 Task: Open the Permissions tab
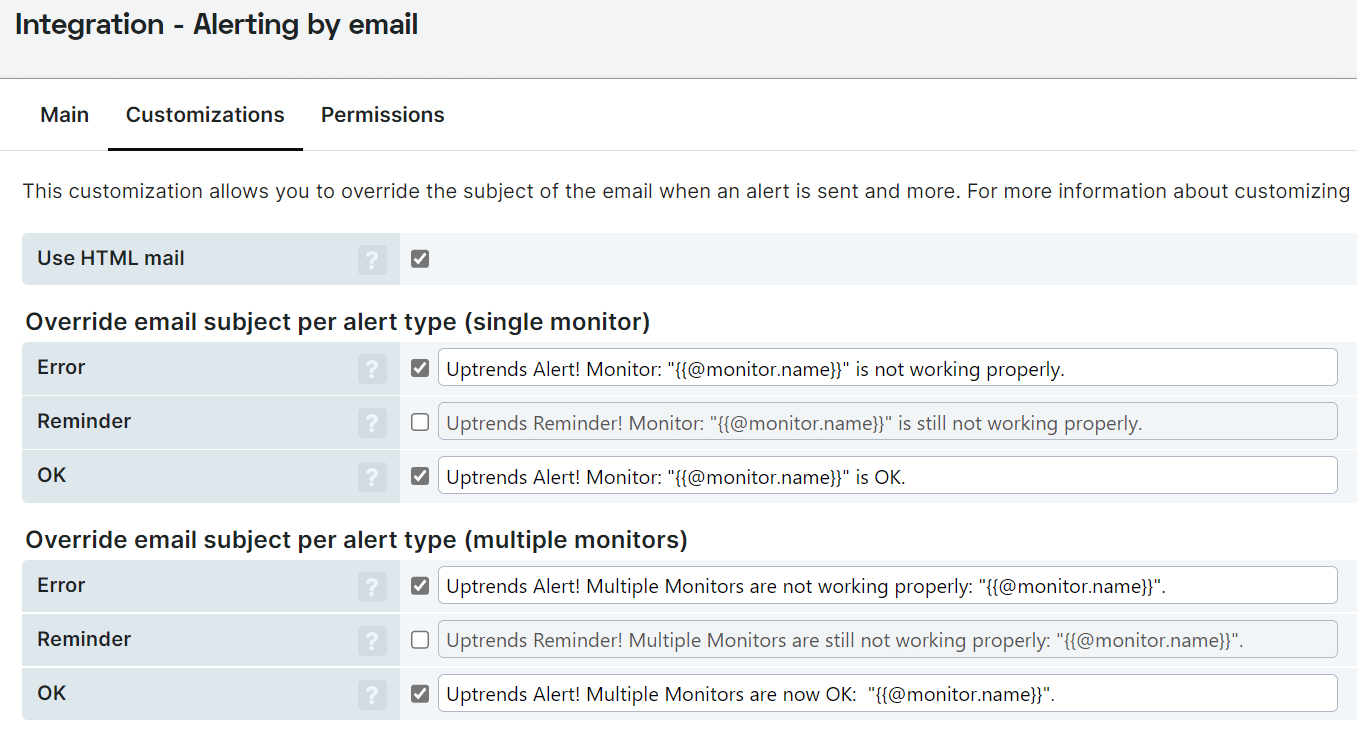pyautogui.click(x=383, y=115)
